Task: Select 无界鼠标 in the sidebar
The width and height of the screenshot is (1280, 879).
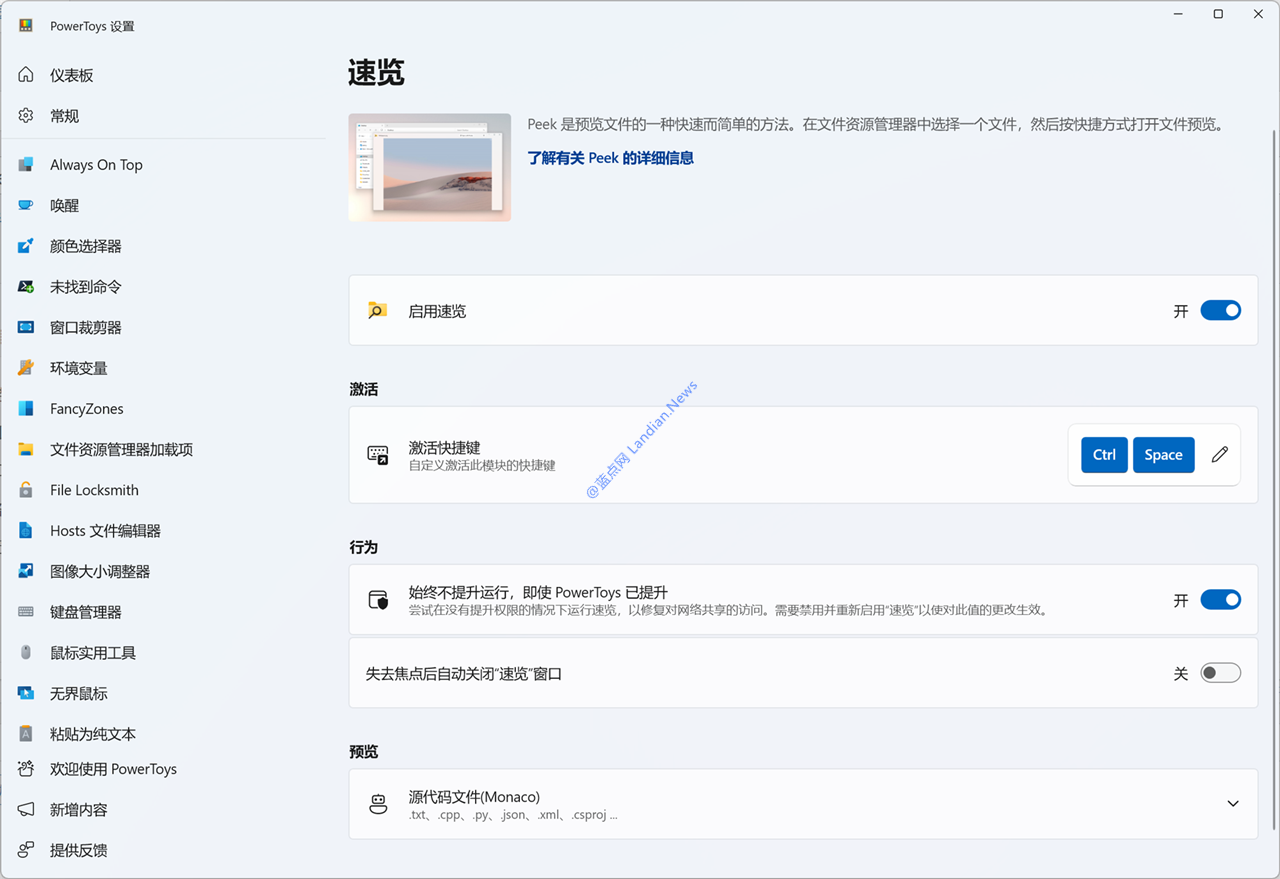Action: 79,694
